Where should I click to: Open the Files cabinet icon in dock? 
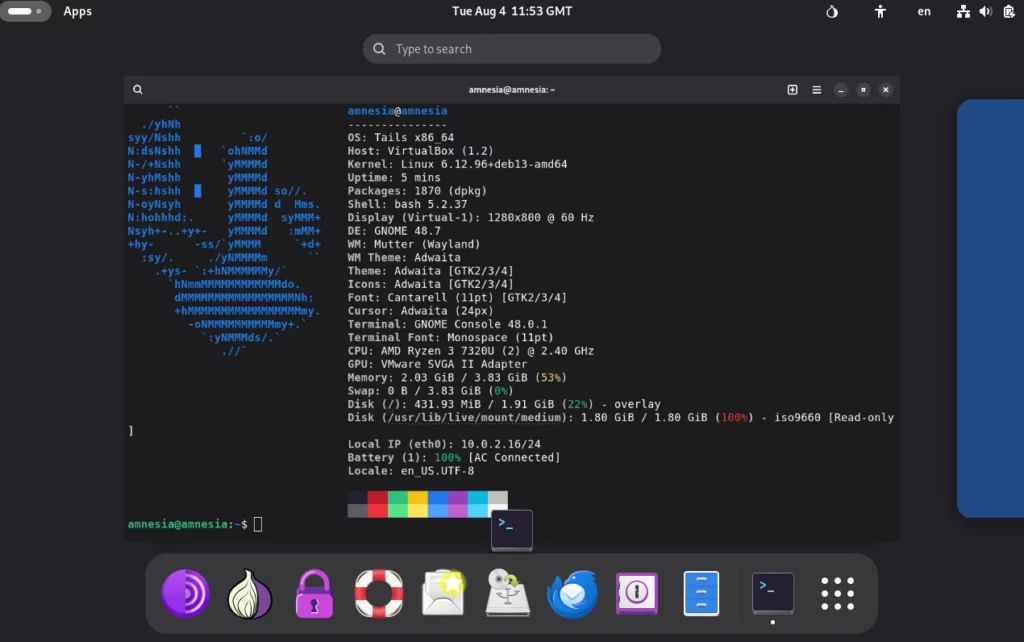point(701,593)
